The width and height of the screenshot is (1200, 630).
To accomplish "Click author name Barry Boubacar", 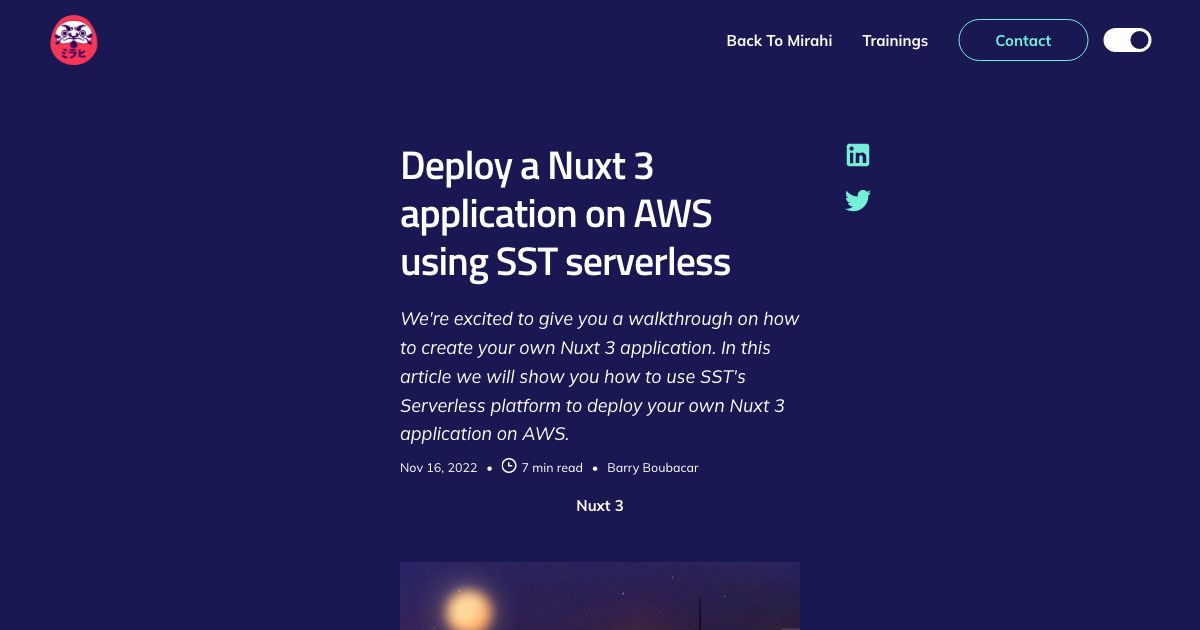I will [x=653, y=467].
